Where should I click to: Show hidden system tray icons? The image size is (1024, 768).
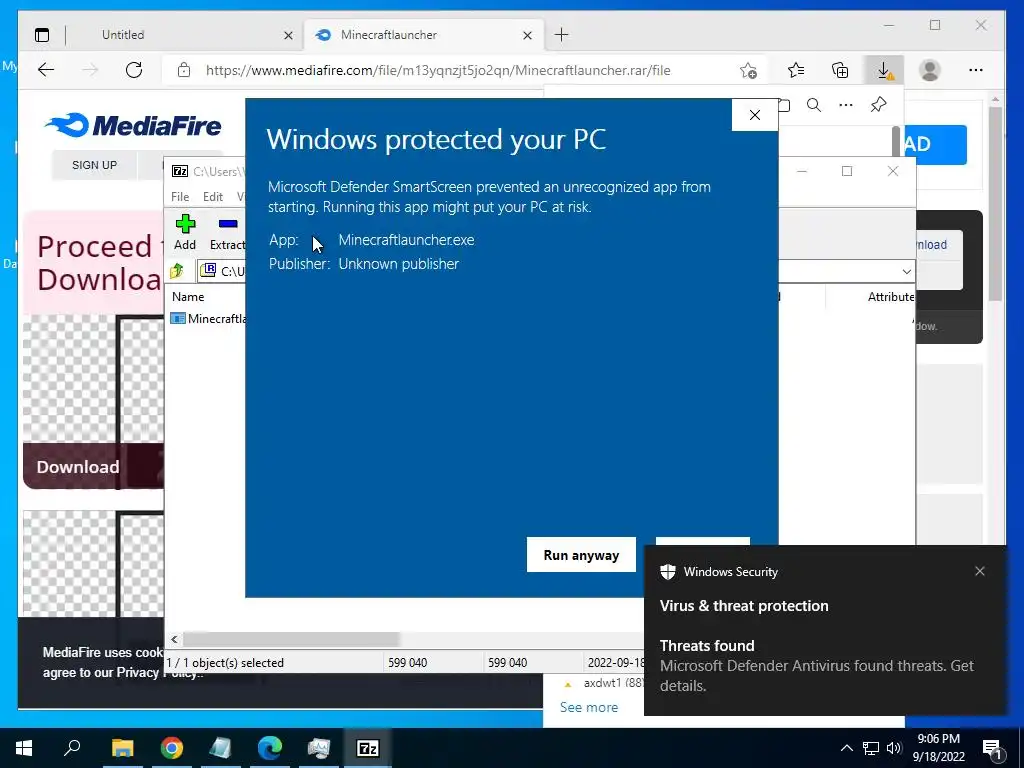click(846, 748)
